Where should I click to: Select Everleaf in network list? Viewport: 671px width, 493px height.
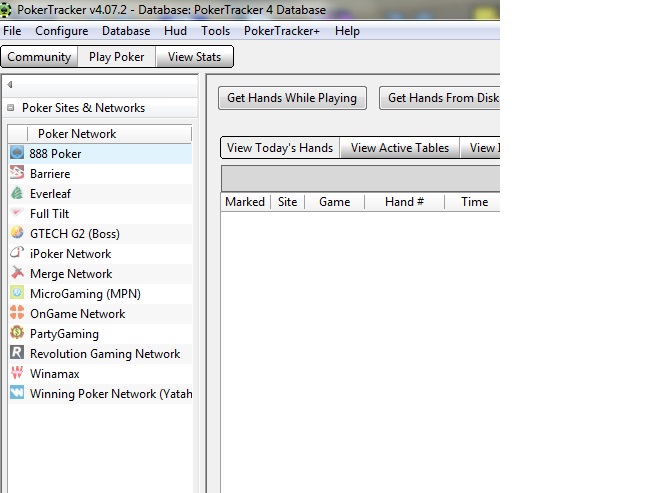[101, 193]
